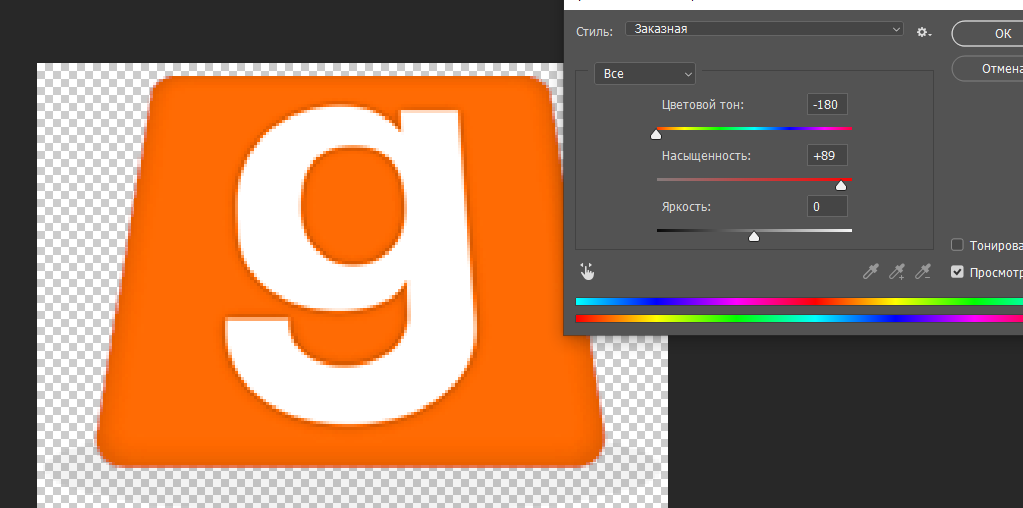Viewport: 1023px width, 508px height.
Task: Click the Отмена cancel button
Action: tap(987, 68)
